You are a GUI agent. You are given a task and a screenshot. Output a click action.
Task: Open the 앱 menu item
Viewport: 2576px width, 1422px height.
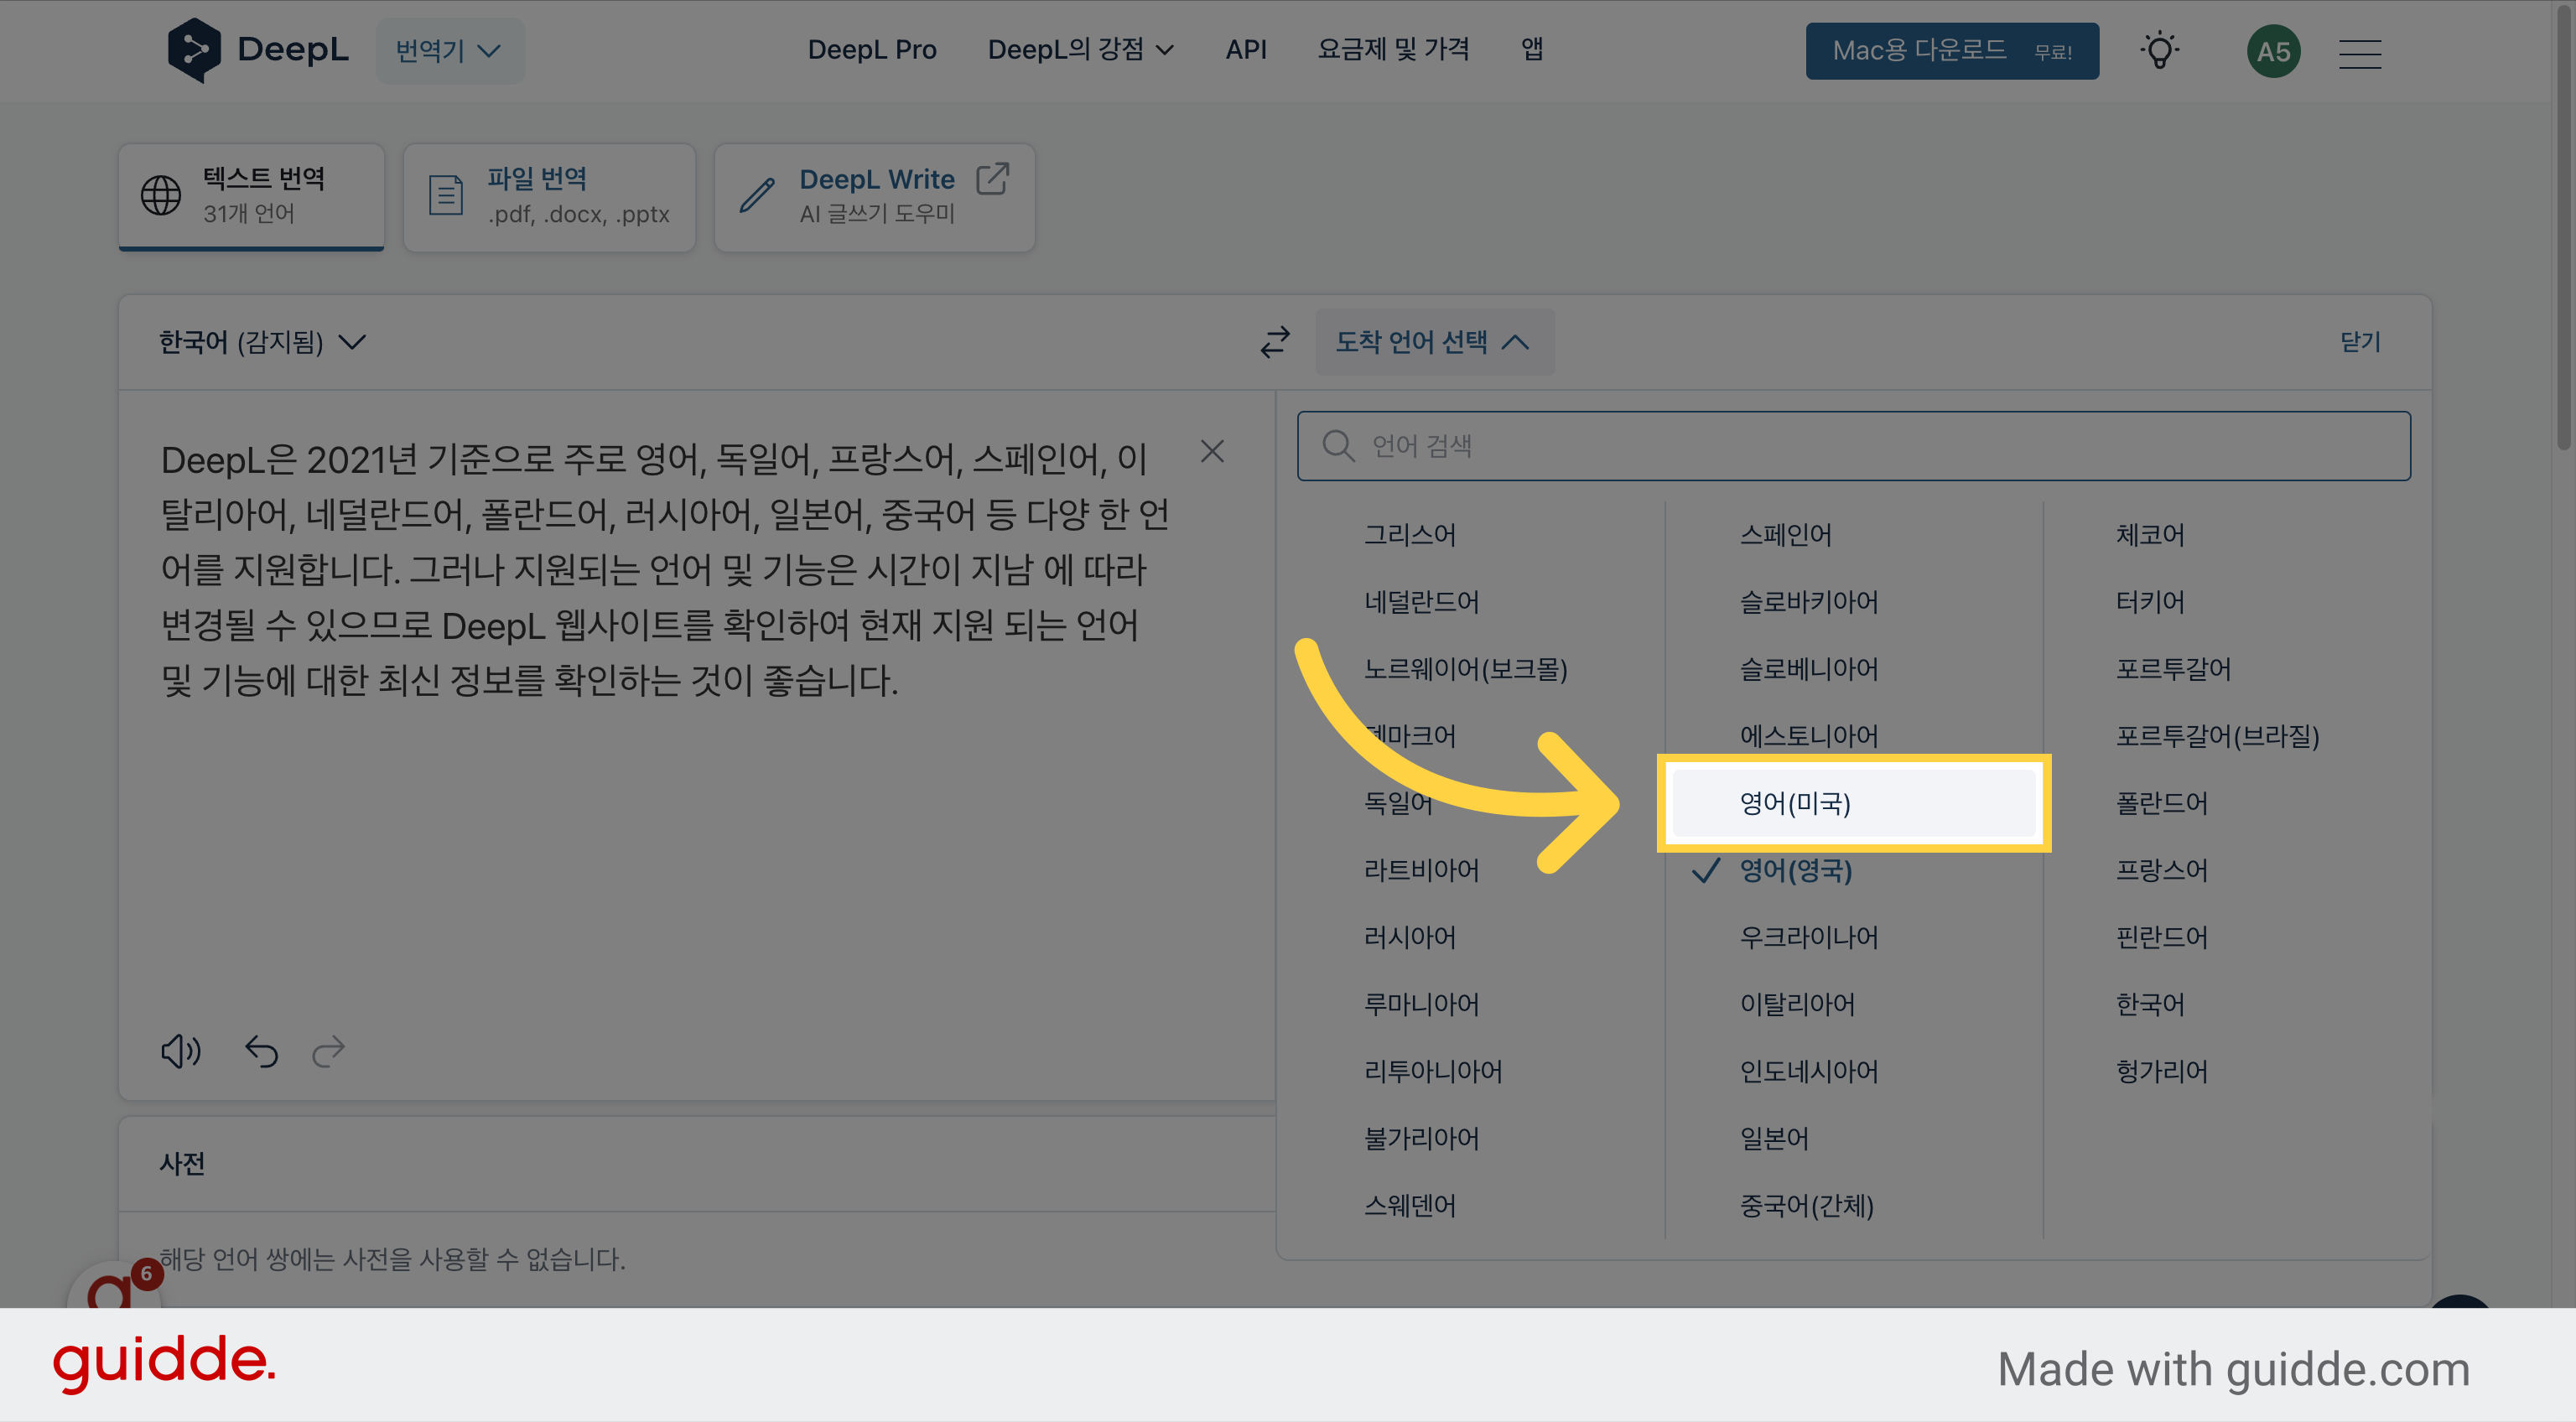1532,49
